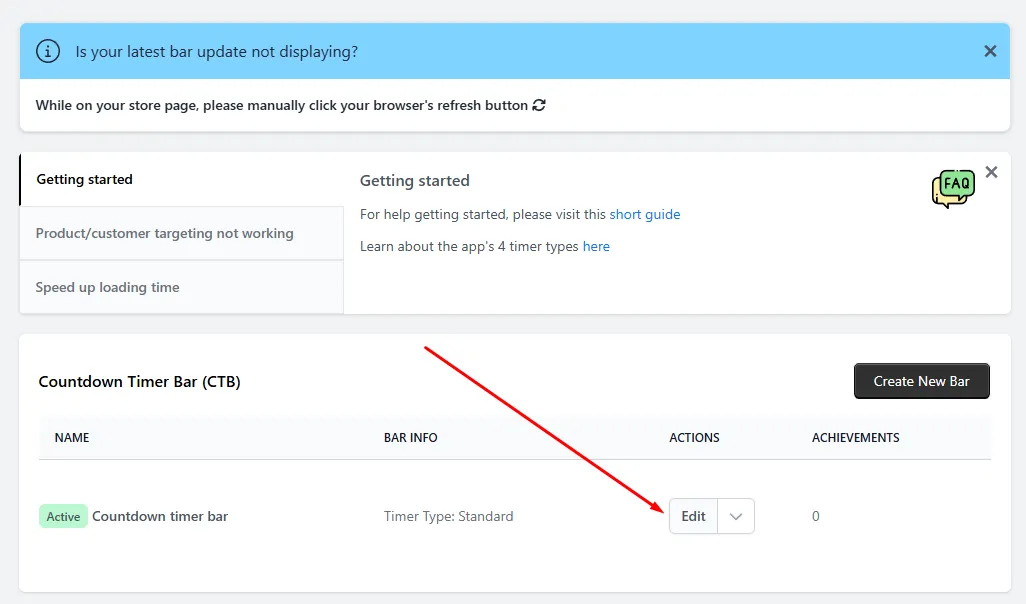This screenshot has width=1026, height=604.
Task: Click the info icon in blue banner
Action: coord(48,51)
